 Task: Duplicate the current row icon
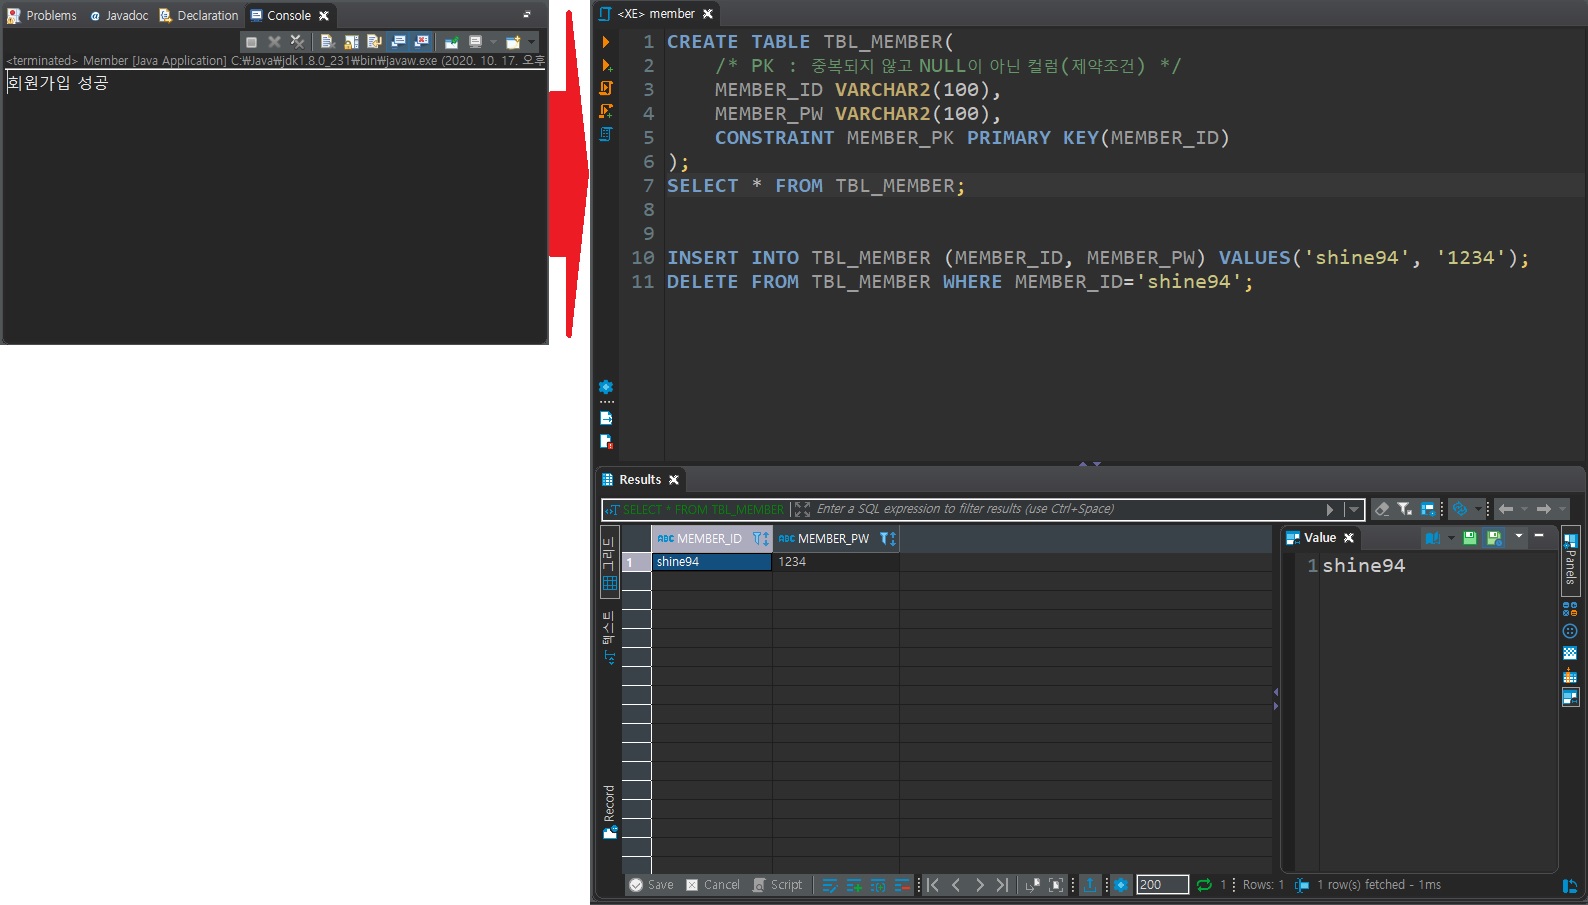(x=878, y=885)
